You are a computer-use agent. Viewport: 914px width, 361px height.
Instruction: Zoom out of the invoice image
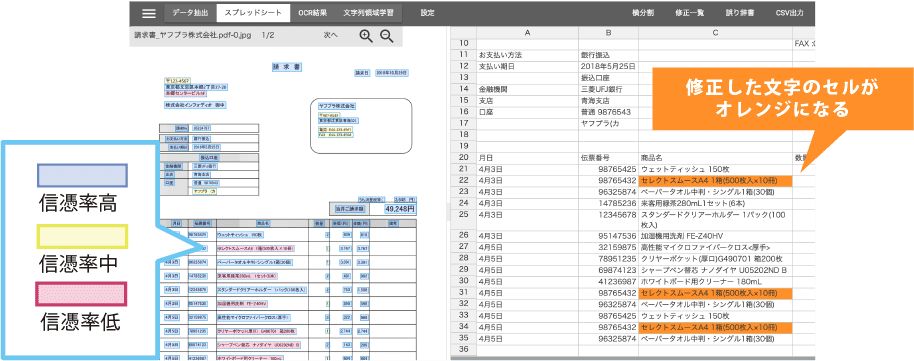tap(387, 36)
